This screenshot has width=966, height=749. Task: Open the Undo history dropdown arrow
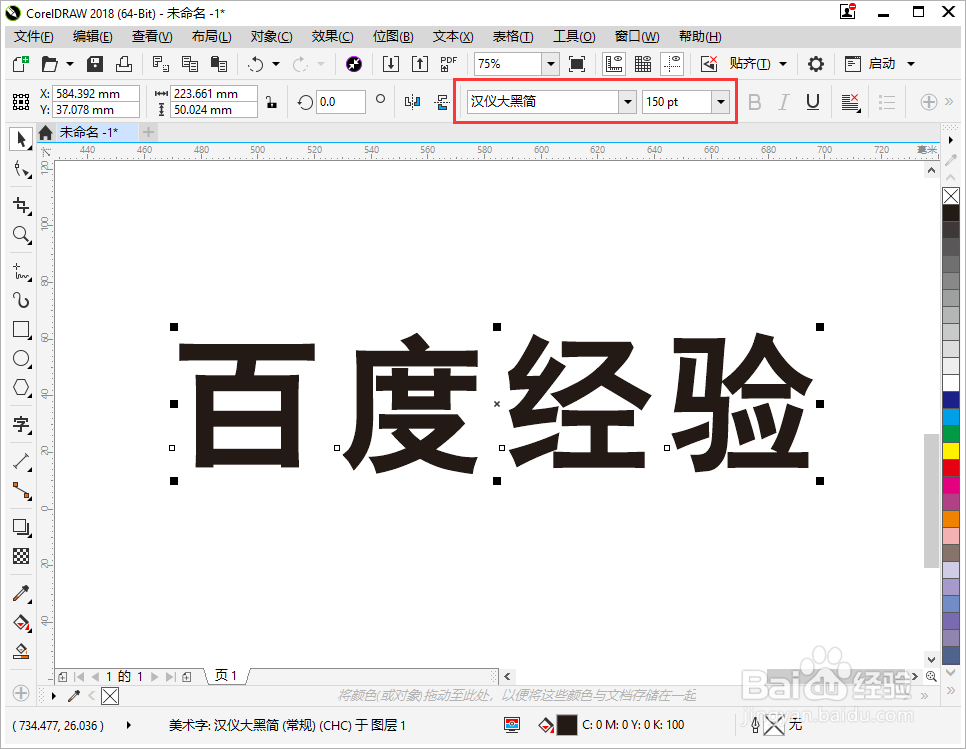[276, 63]
